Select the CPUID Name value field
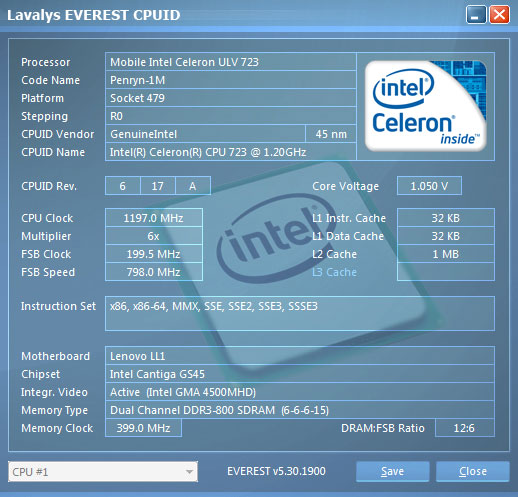Screen dimensions: 518x497 (x=231, y=152)
